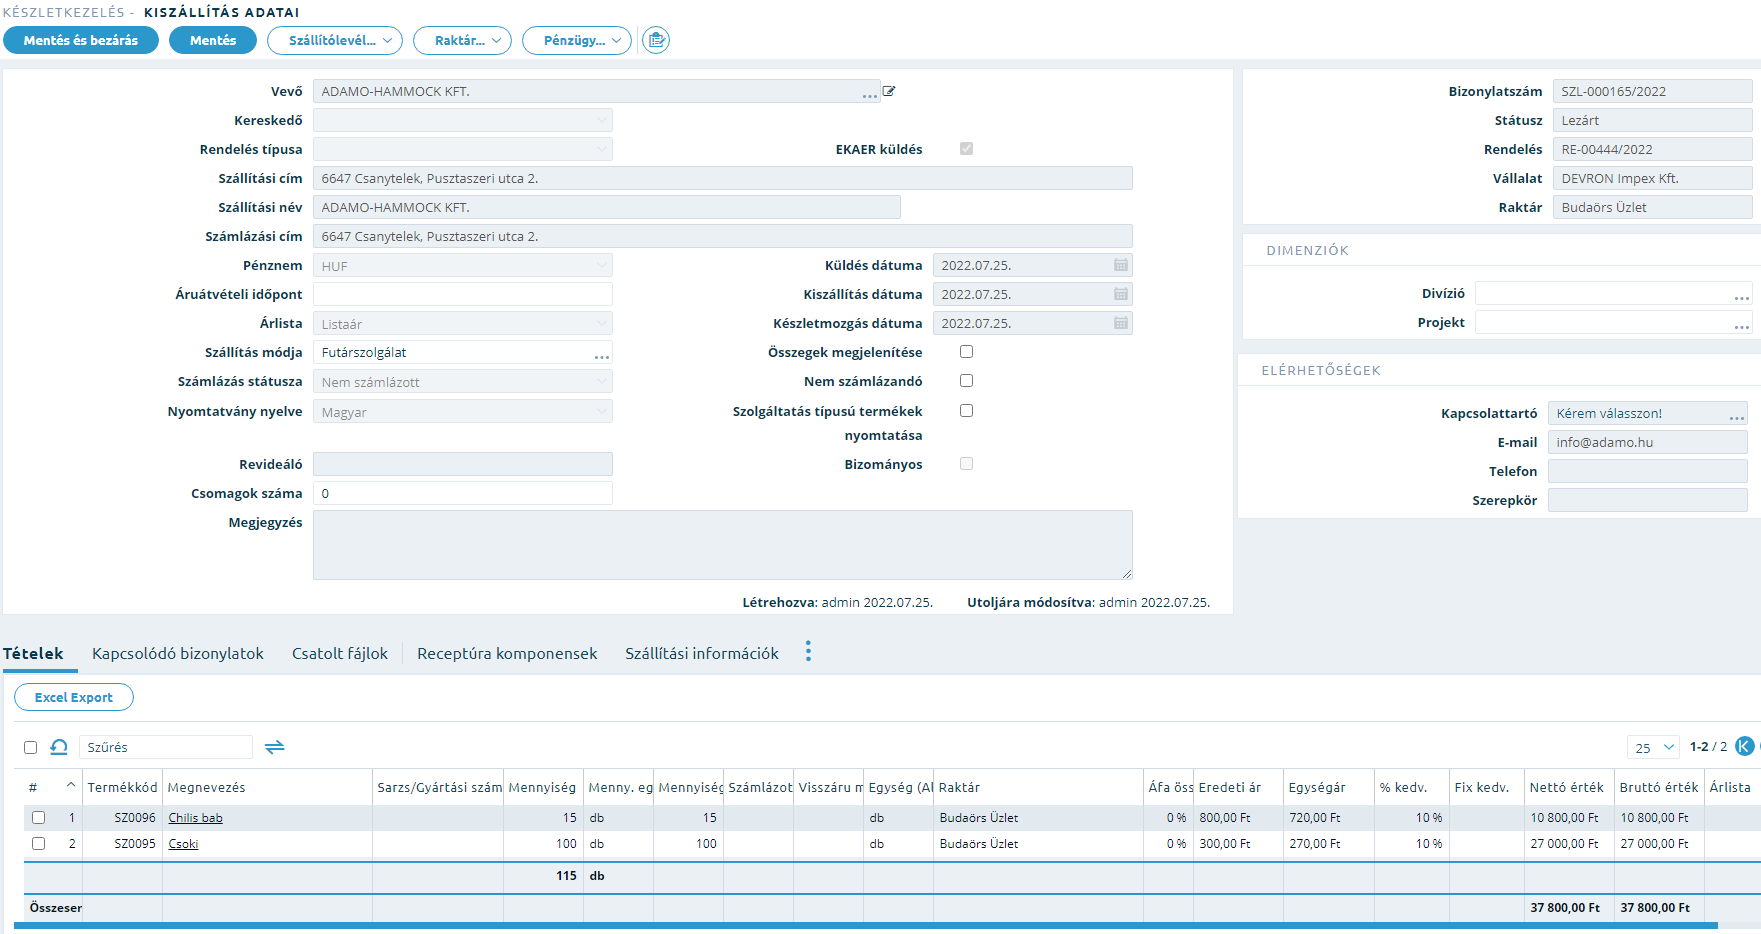Click Csomagok száma input field

click(463, 493)
